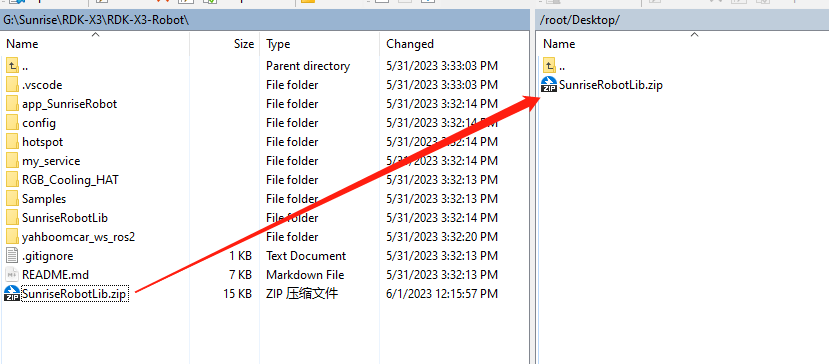Select the hotspot folder row
This screenshot has height=364, width=829.
pos(264,142)
